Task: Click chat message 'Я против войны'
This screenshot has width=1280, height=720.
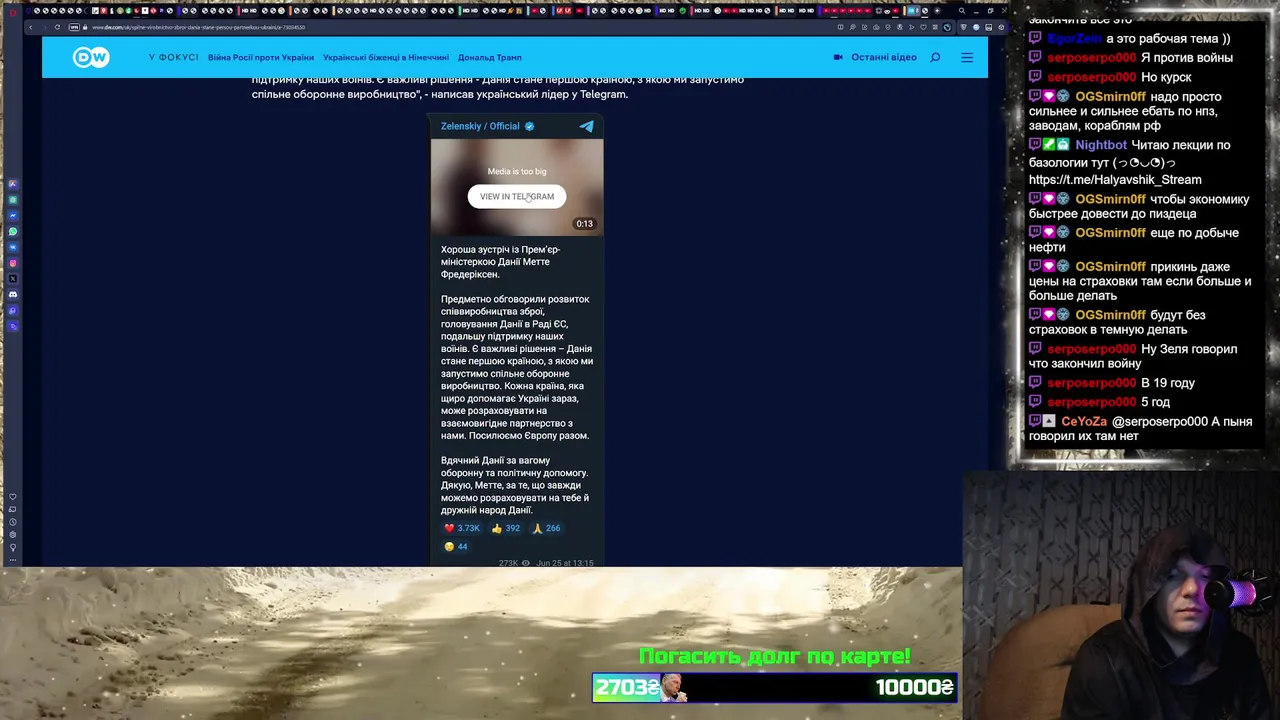Action: click(1187, 58)
